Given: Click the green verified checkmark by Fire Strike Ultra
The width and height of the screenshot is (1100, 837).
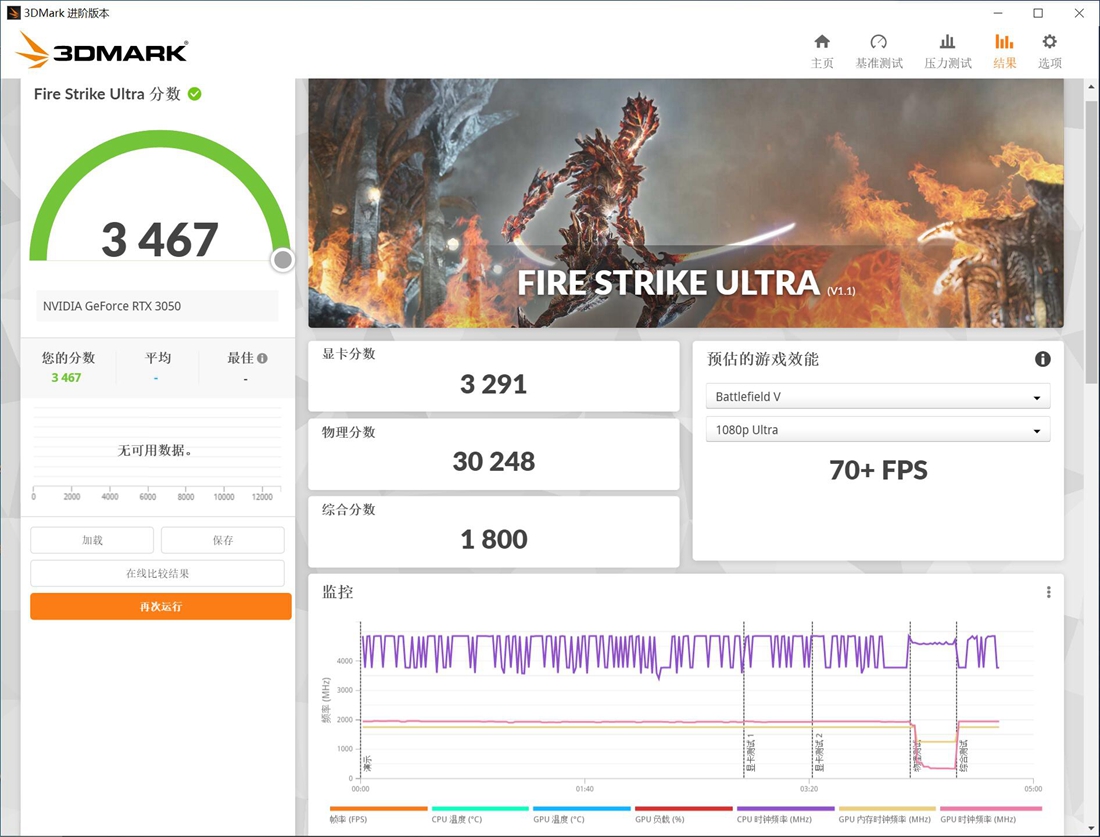Looking at the screenshot, I should (x=196, y=93).
